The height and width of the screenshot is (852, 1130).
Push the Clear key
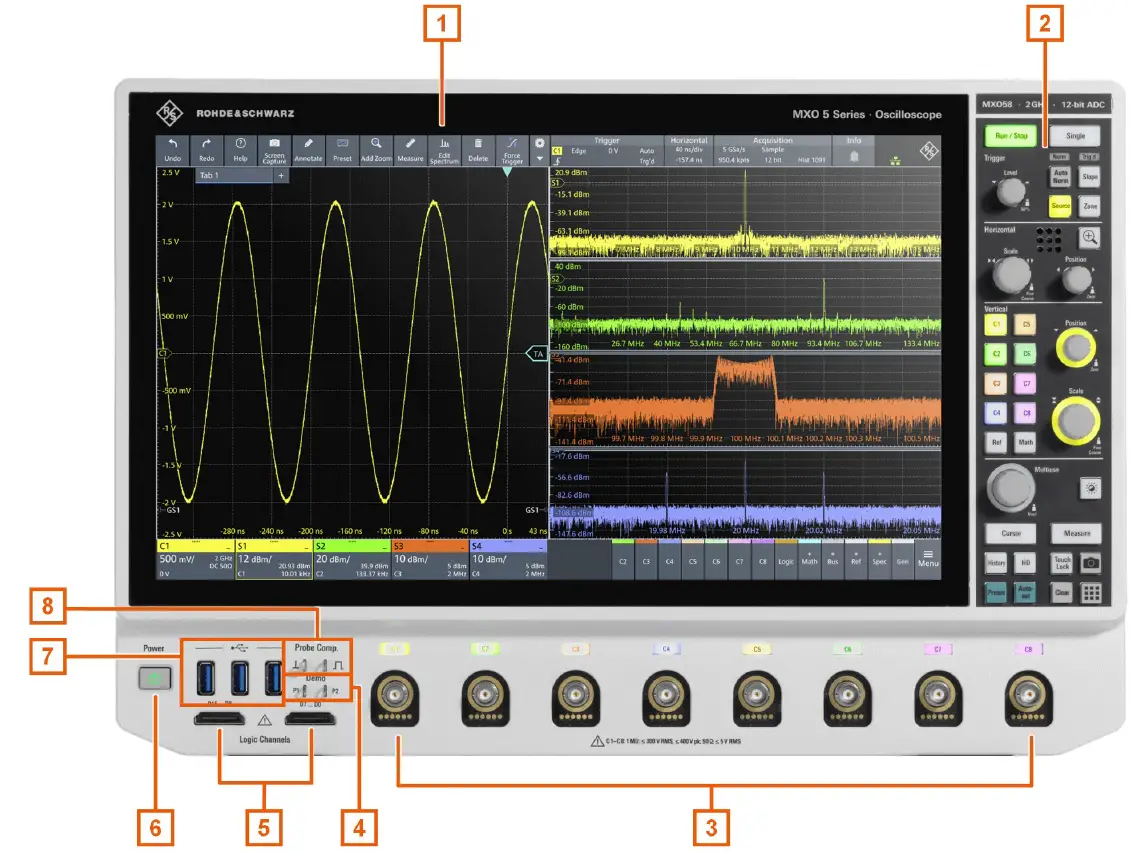click(1062, 593)
